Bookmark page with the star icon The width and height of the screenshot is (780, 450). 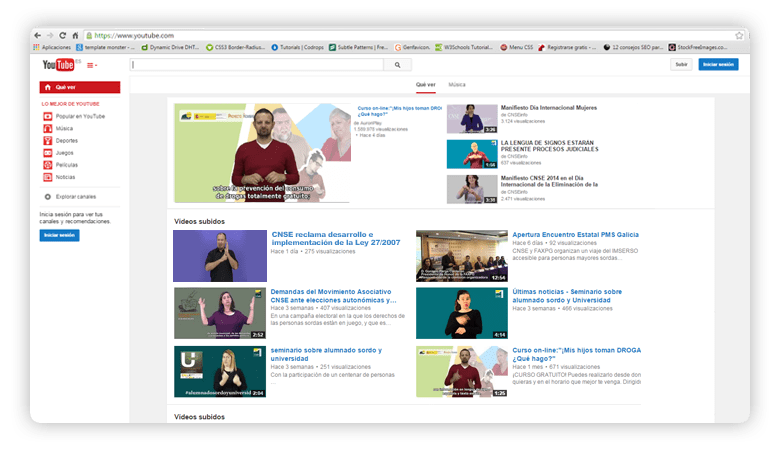pyautogui.click(x=739, y=35)
